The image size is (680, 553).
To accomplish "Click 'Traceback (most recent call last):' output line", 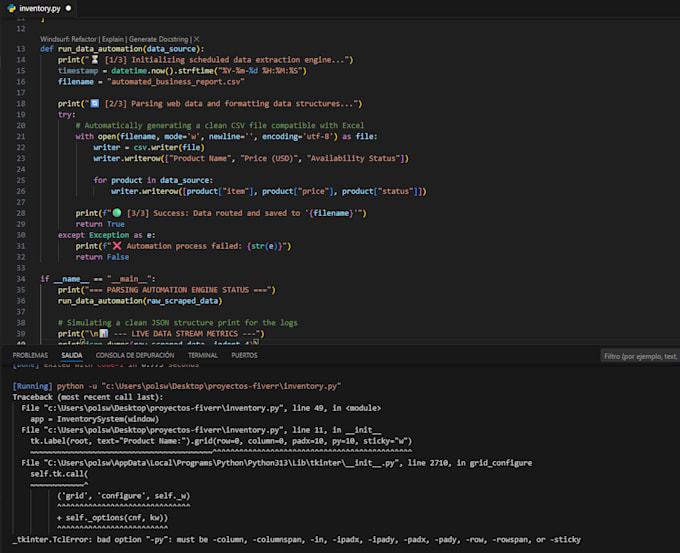I will point(88,397).
